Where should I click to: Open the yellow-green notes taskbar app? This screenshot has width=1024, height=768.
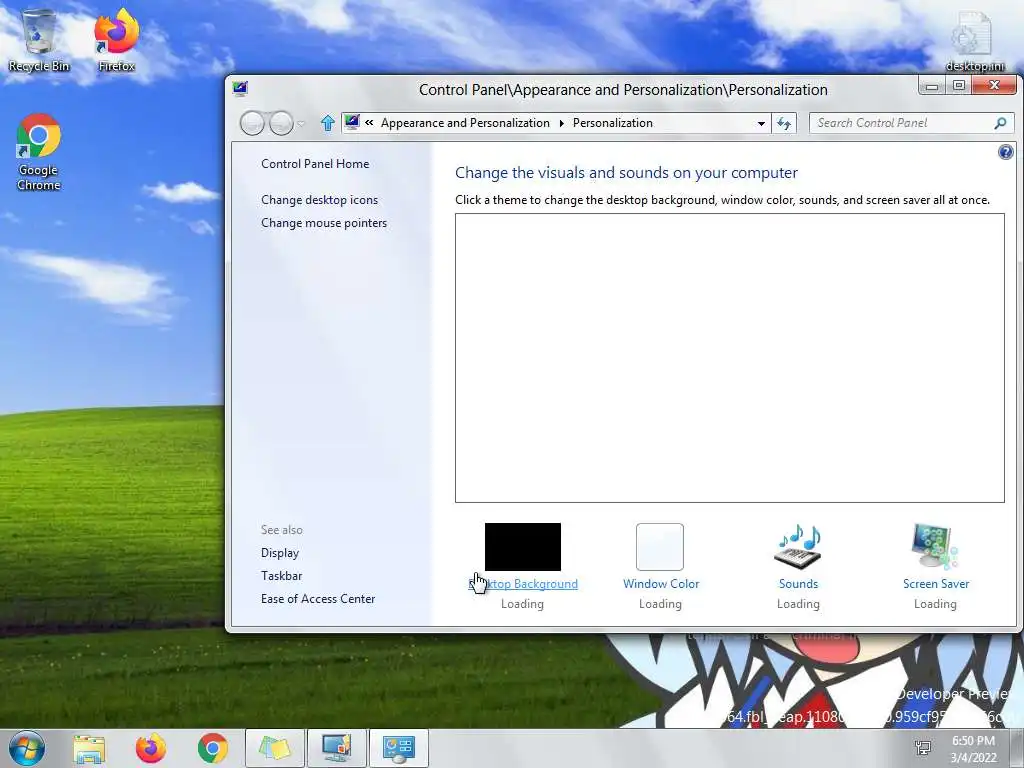tap(275, 748)
